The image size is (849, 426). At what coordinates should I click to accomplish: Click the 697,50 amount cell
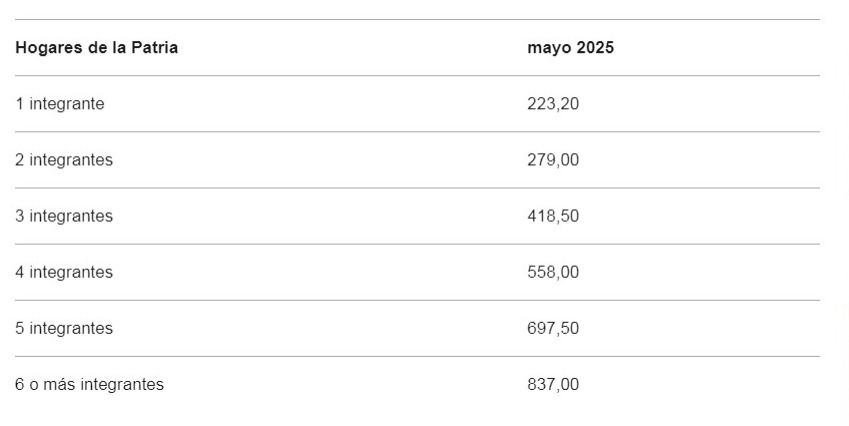(553, 329)
